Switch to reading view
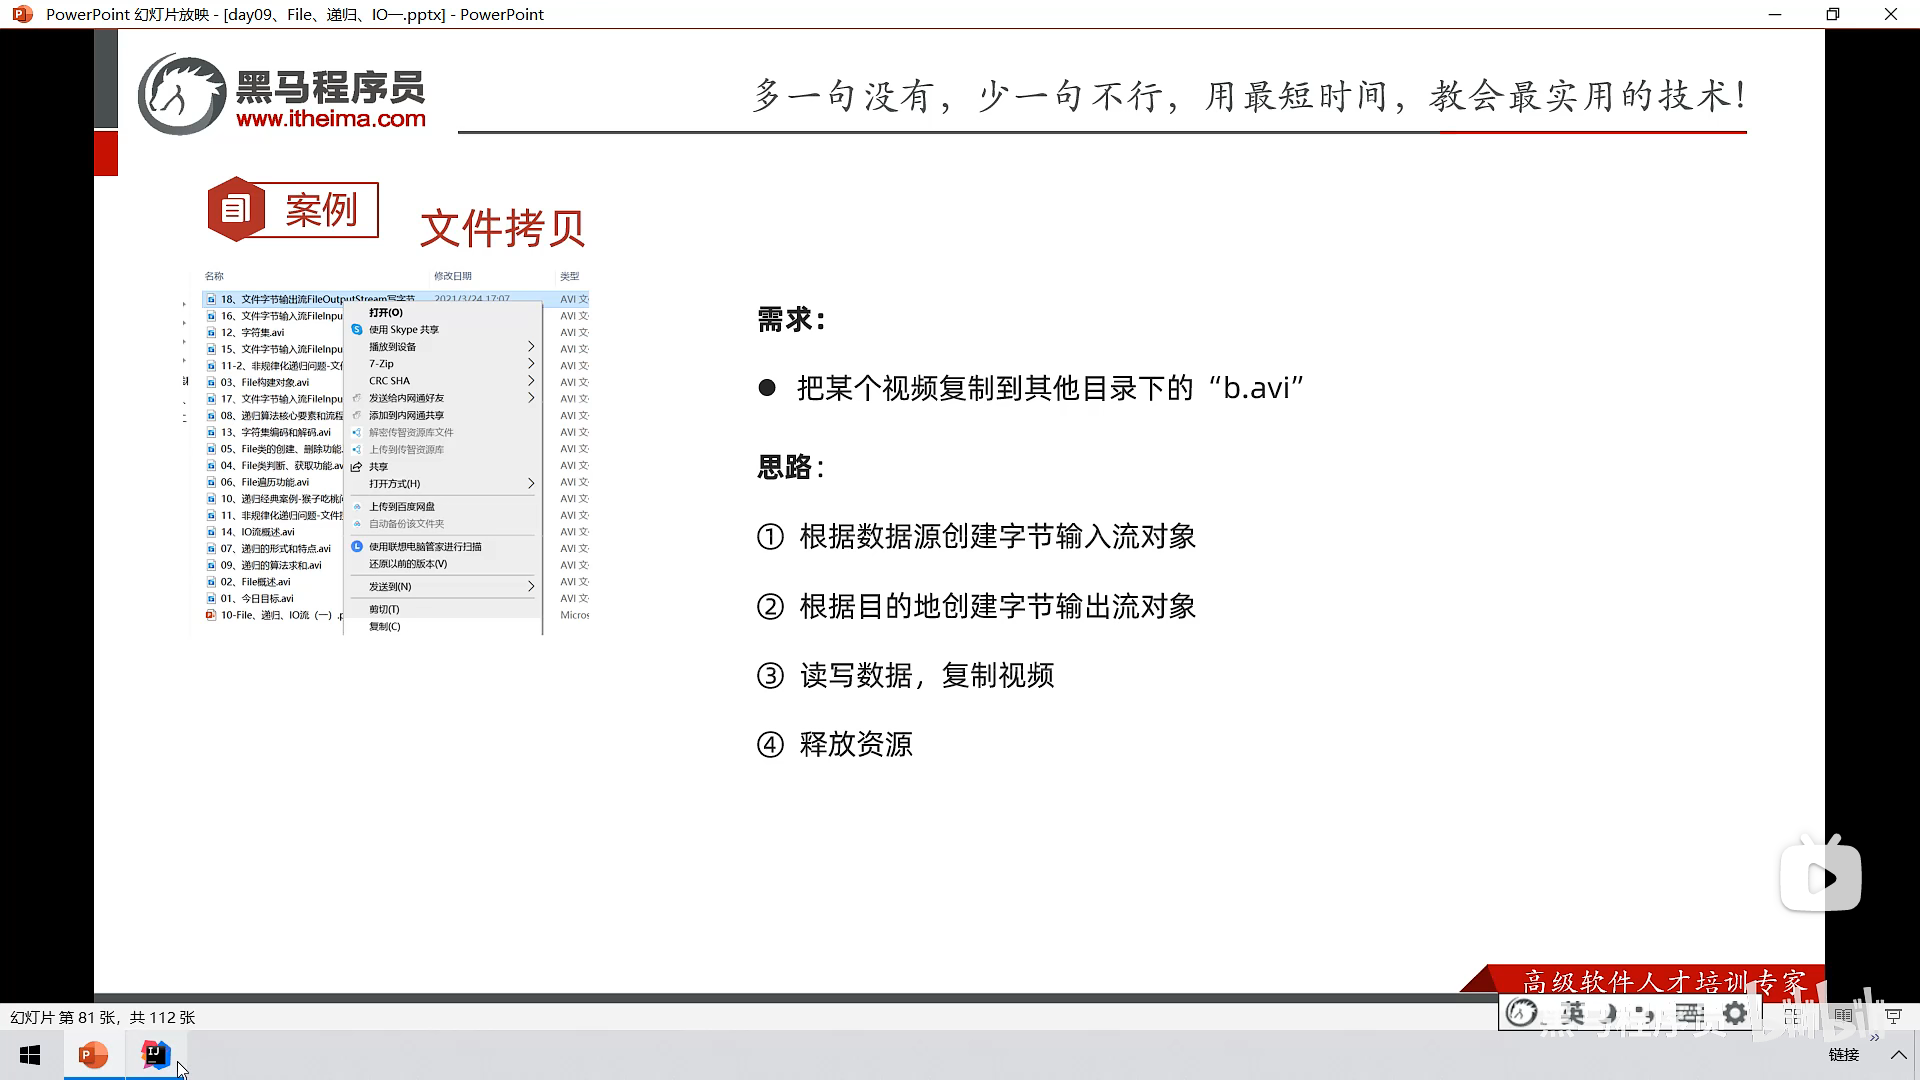Image resolution: width=1920 pixels, height=1080 pixels. [x=1843, y=1016]
